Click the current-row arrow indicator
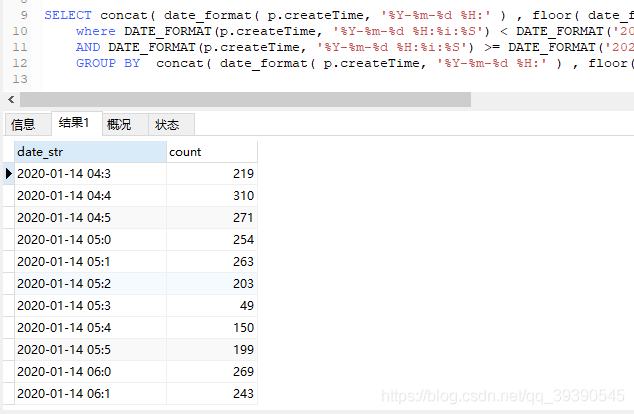634x414 pixels. pos(8,174)
